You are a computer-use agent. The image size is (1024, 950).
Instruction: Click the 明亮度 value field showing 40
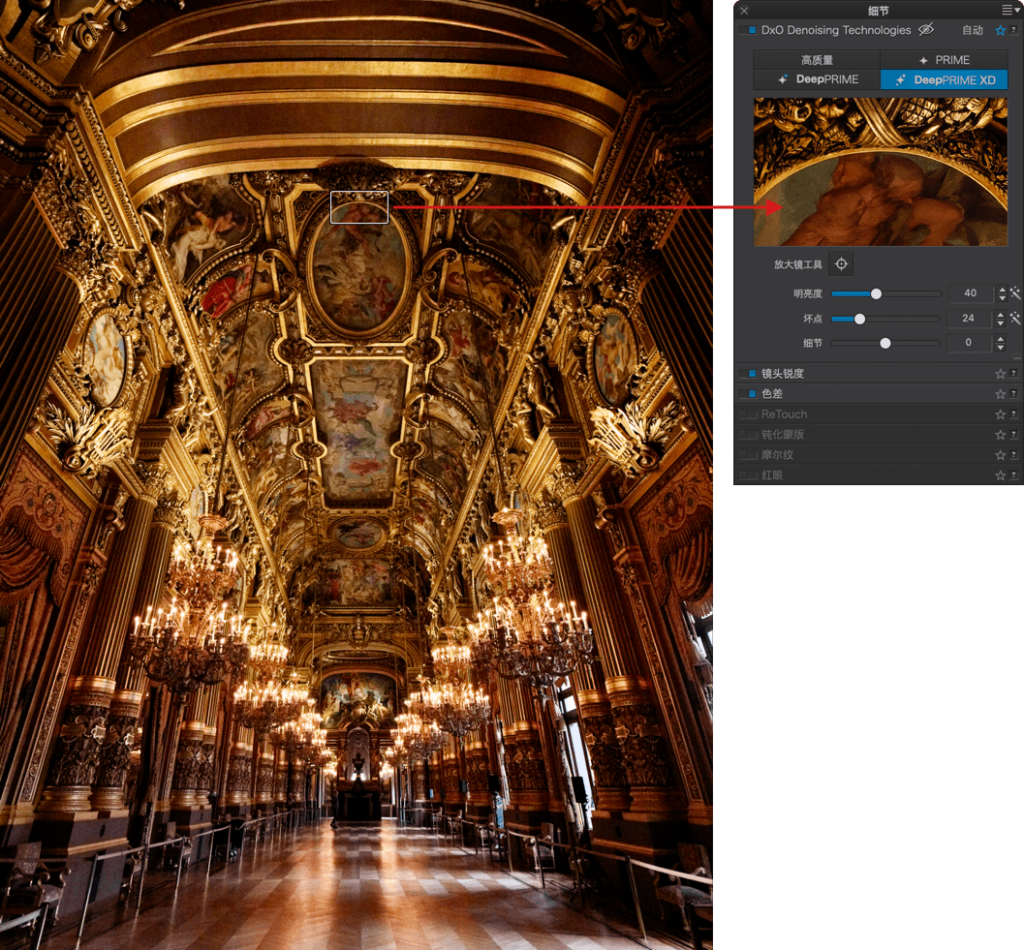970,293
